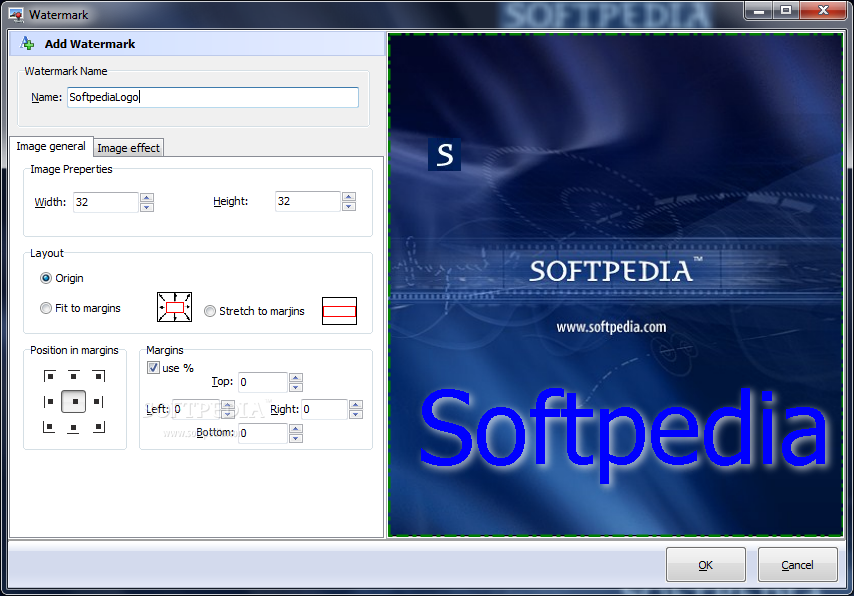
Task: Select the Fit to margins option
Action: point(80,308)
